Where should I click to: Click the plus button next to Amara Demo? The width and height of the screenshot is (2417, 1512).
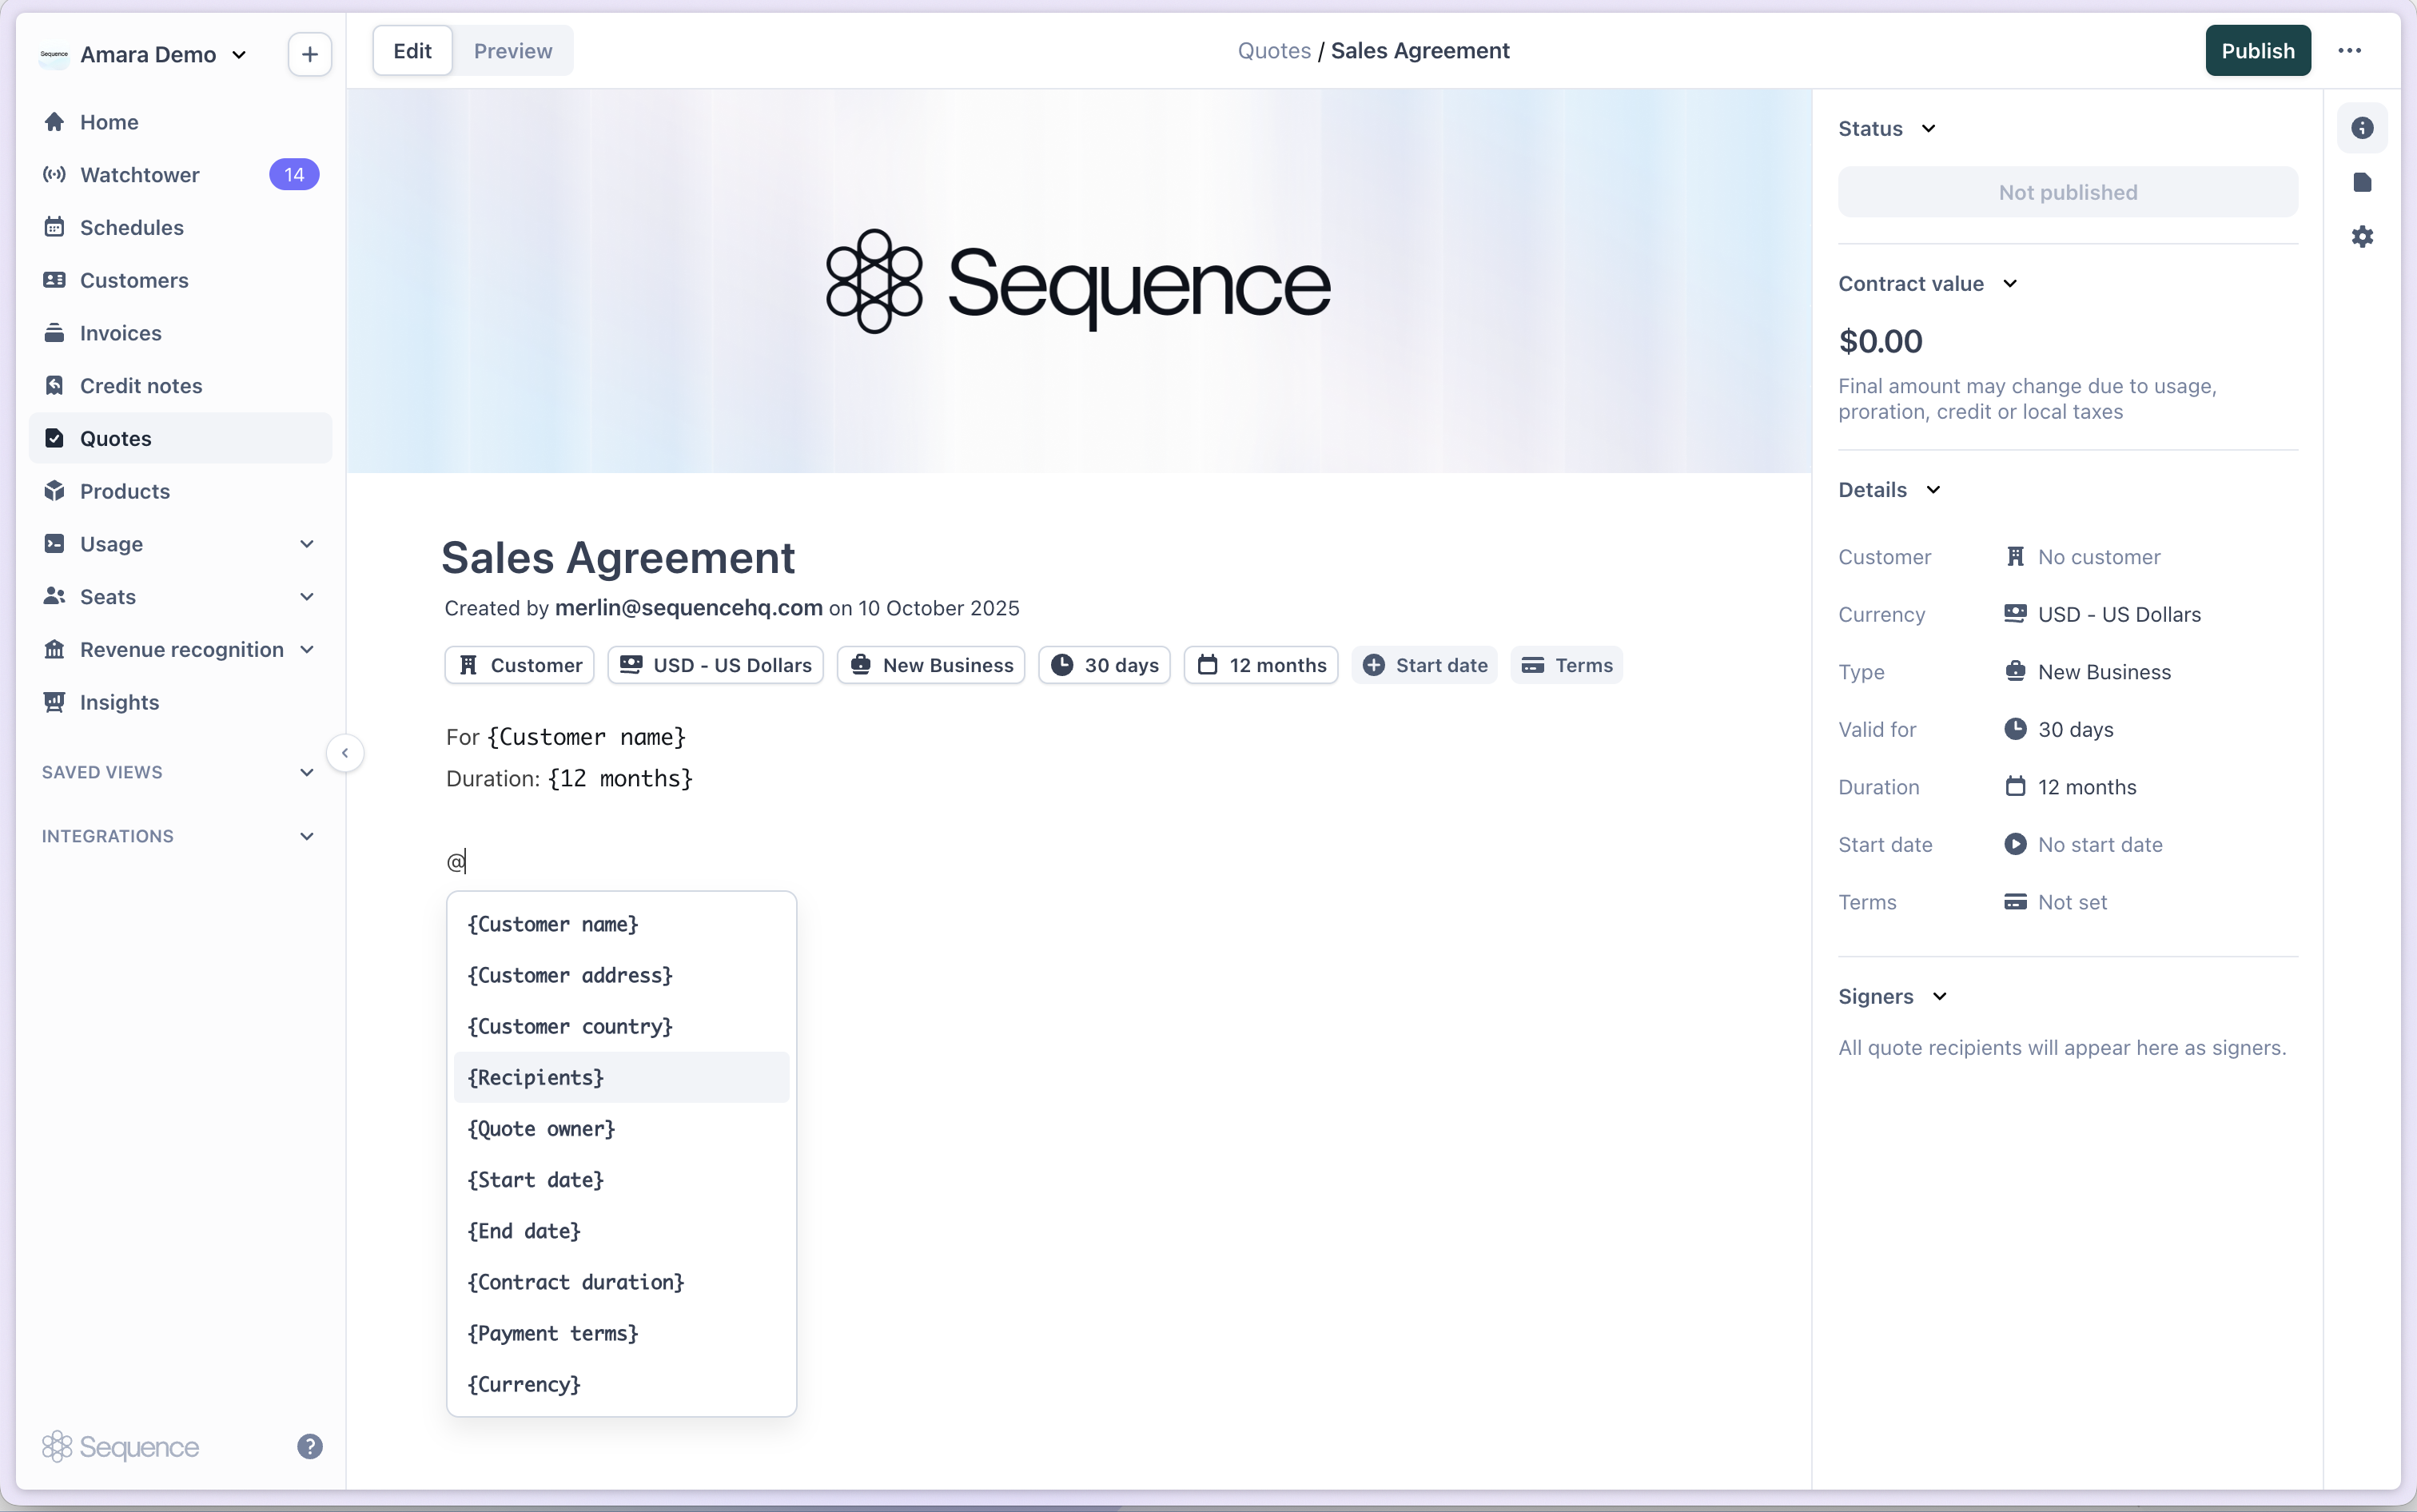point(309,54)
